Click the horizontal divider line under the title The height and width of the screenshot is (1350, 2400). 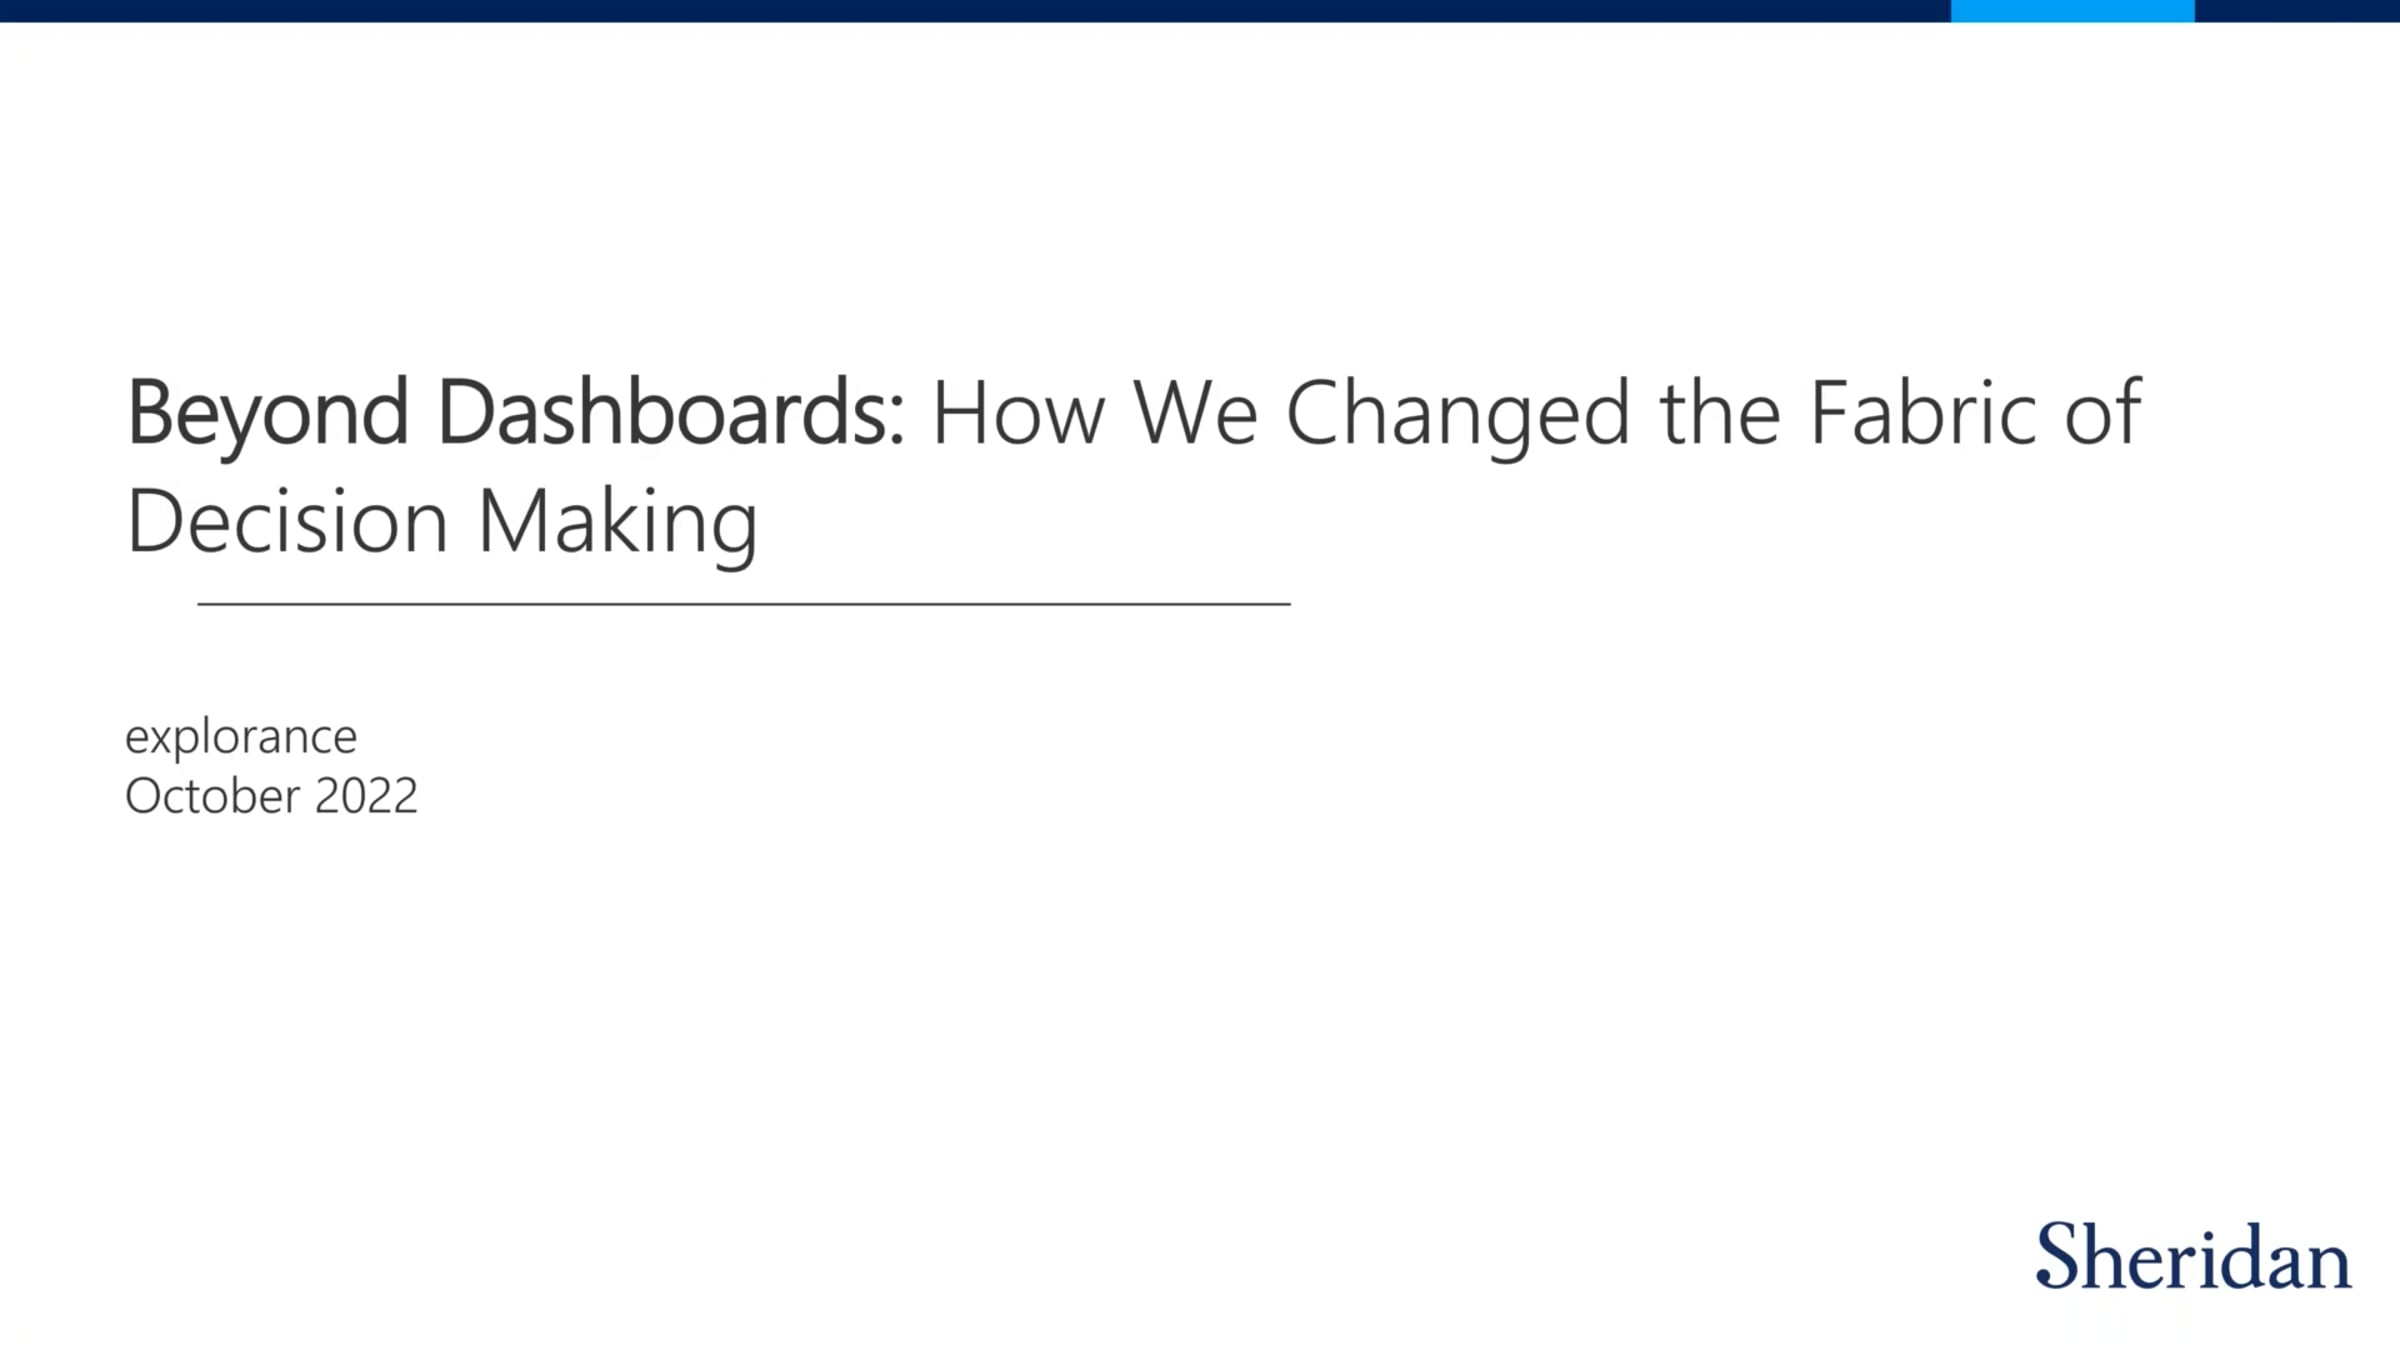point(744,604)
